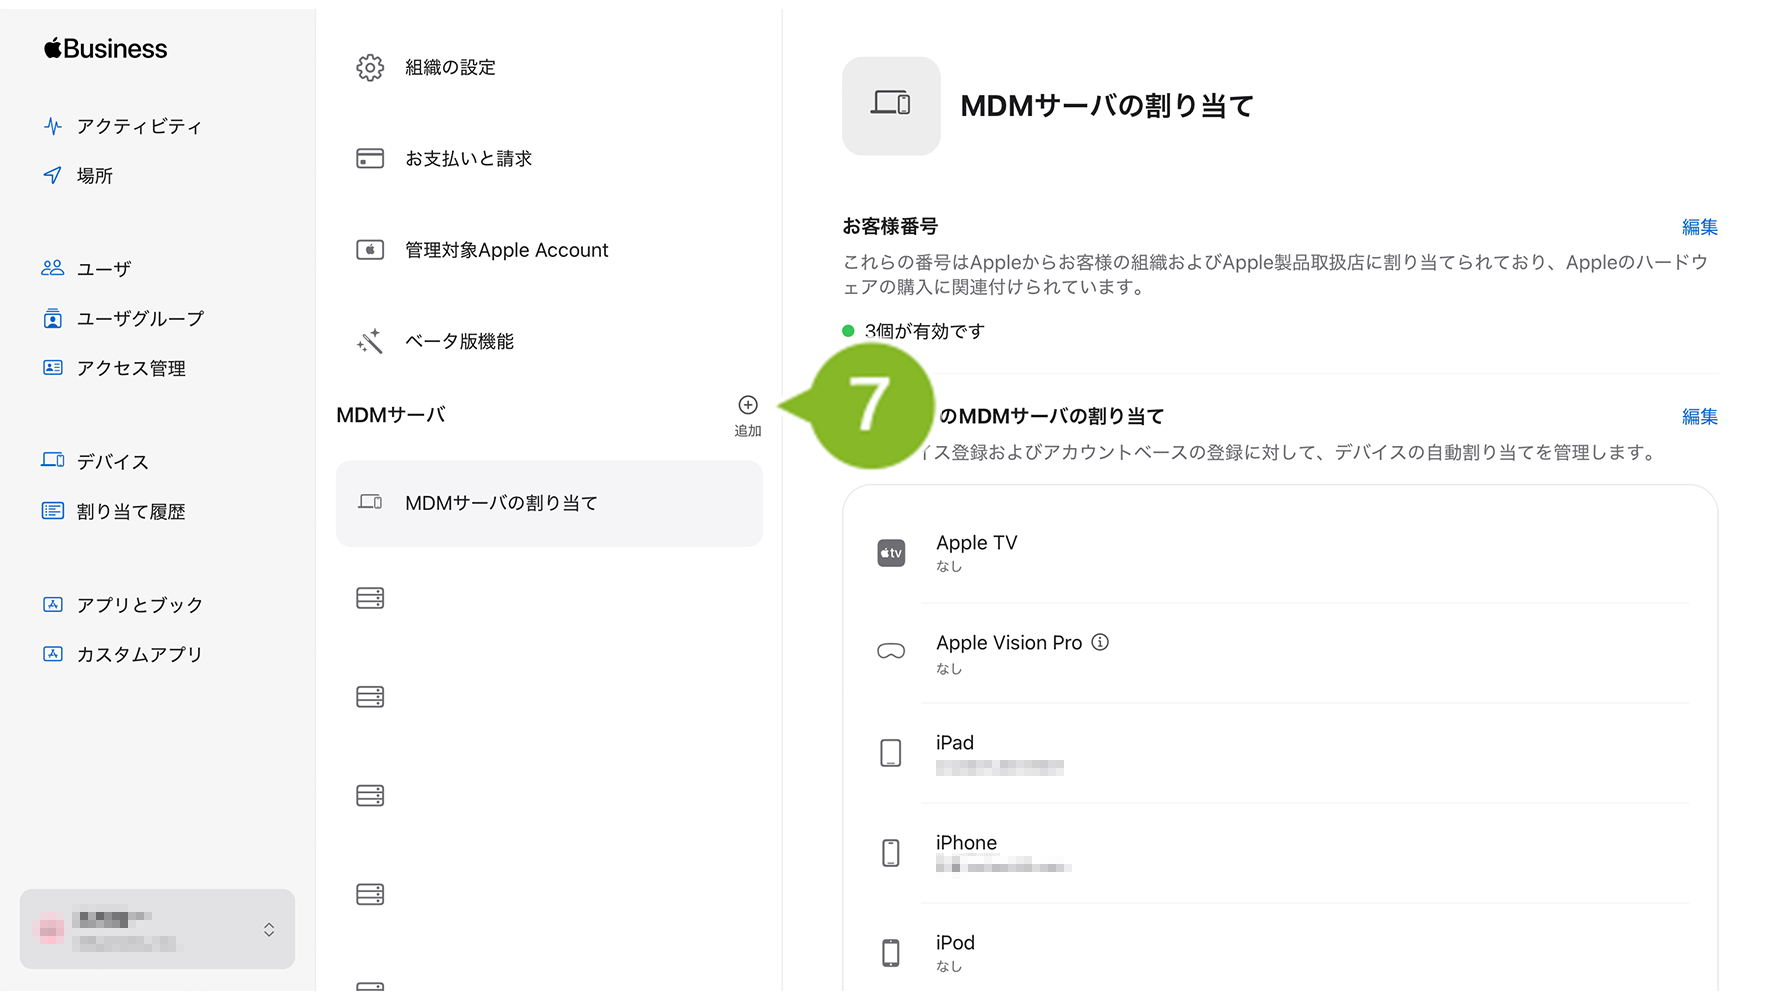
Task: Click the assignment history list icon
Action: [53, 511]
